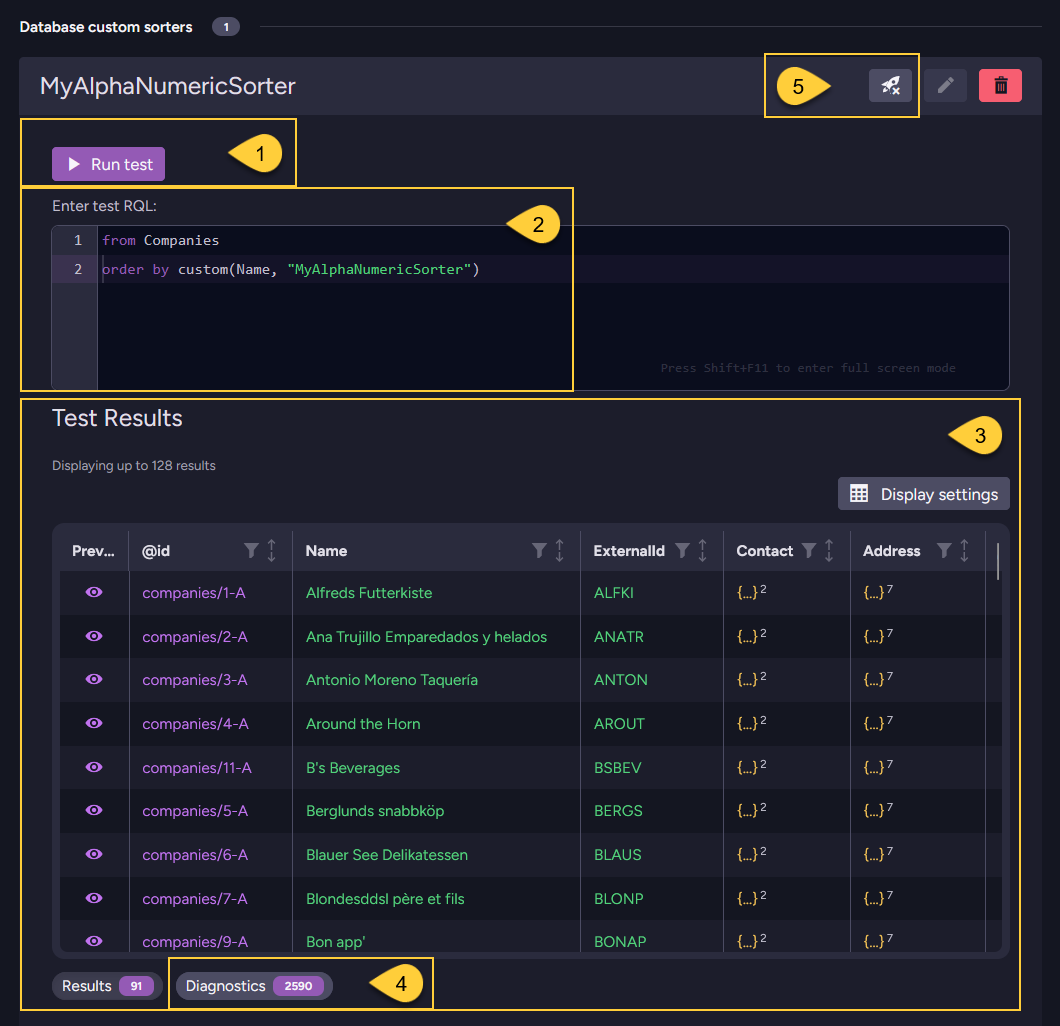Open companies/9-A document link
This screenshot has height=1026, width=1060.
[195, 942]
